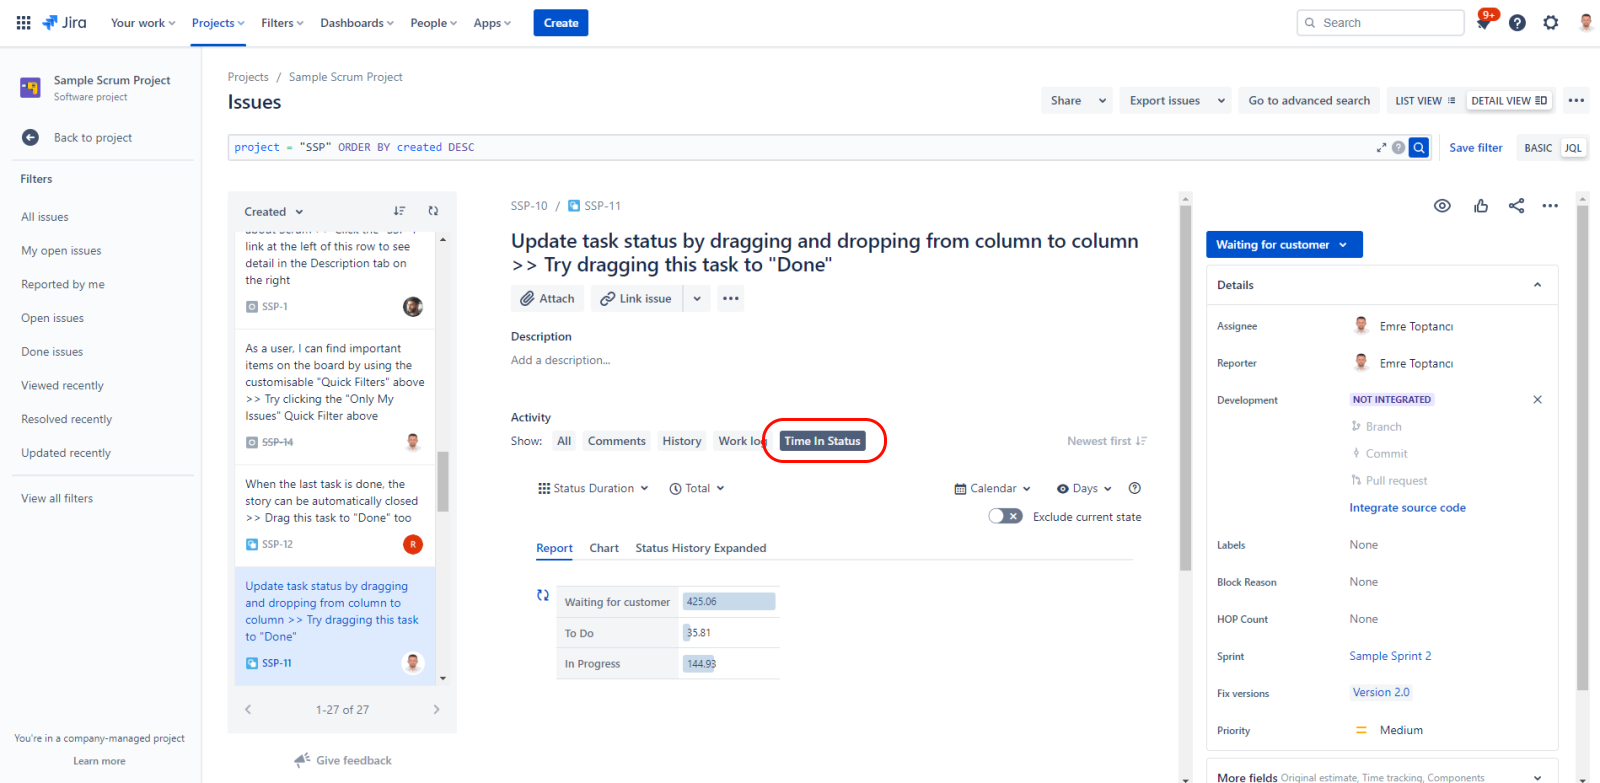Click the watch issue eye icon
The width and height of the screenshot is (1600, 783).
click(x=1442, y=206)
